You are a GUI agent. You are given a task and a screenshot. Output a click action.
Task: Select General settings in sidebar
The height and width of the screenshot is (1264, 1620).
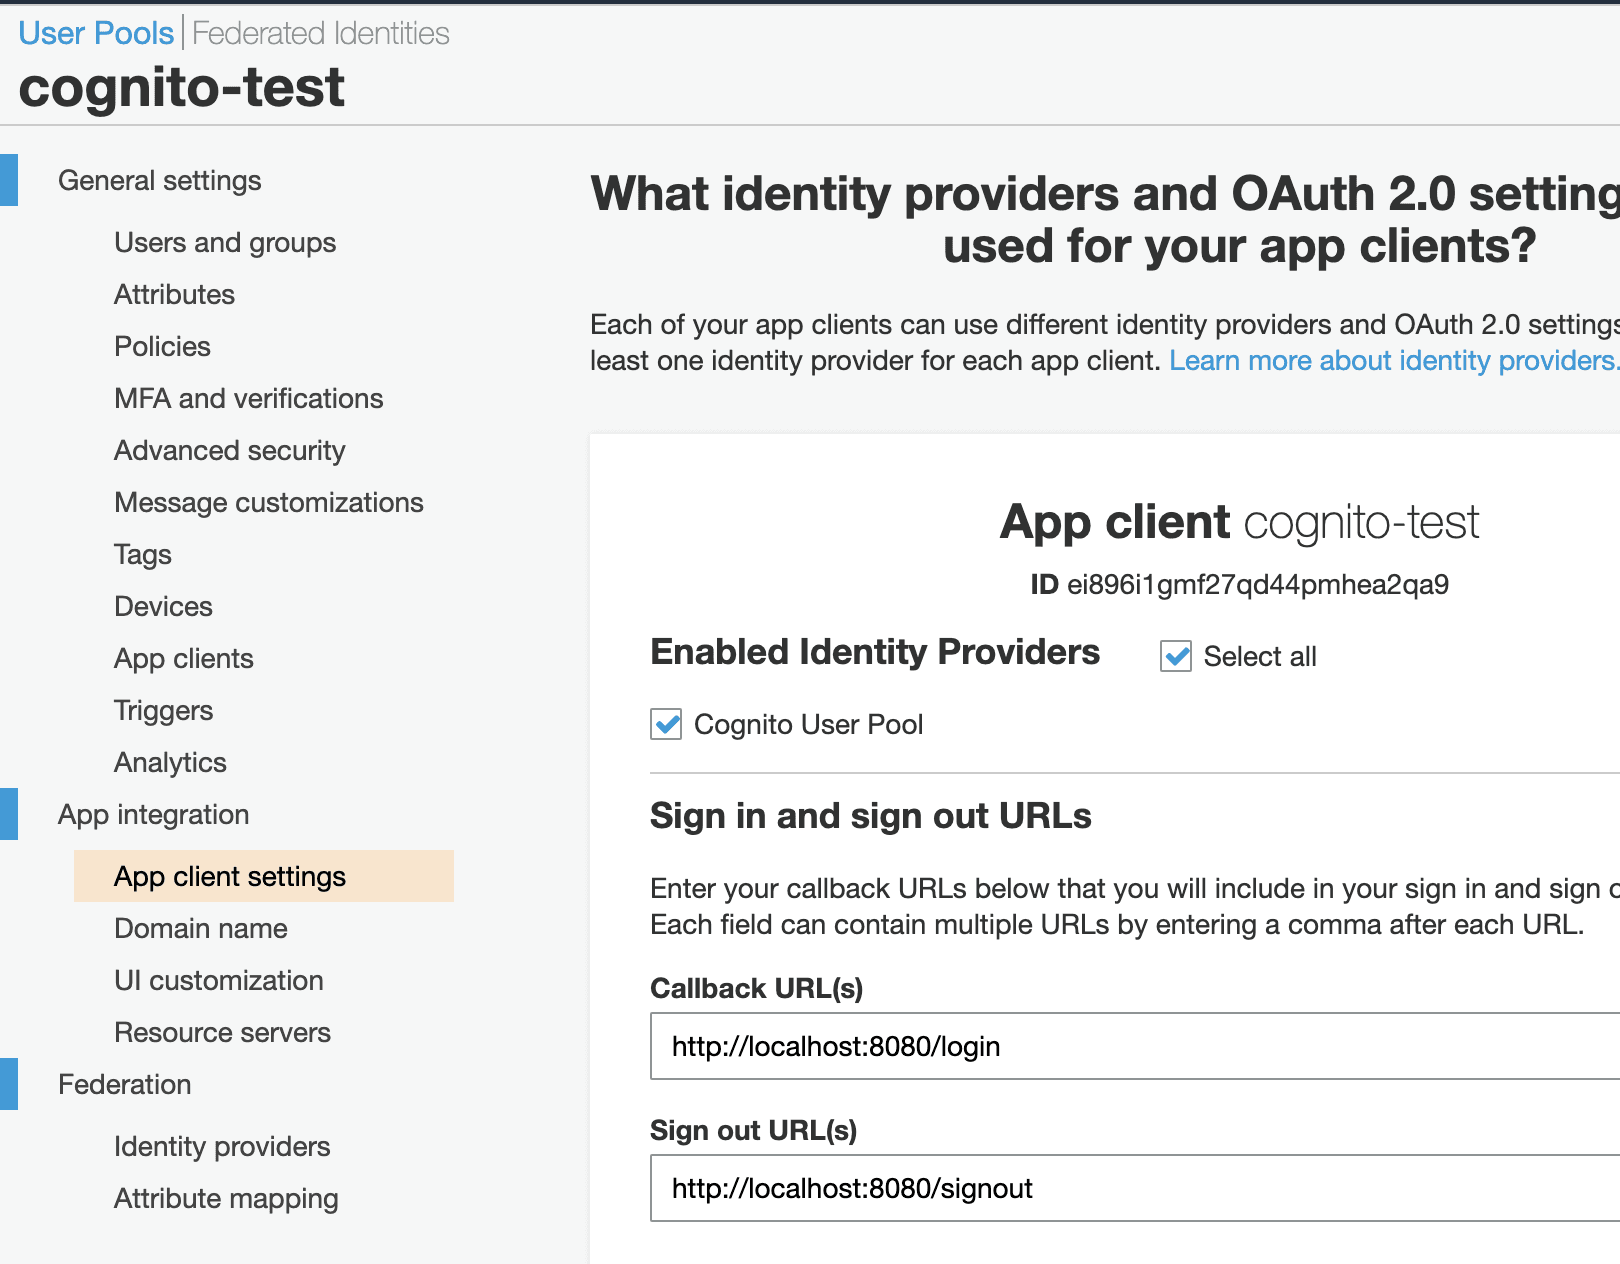coord(160,180)
